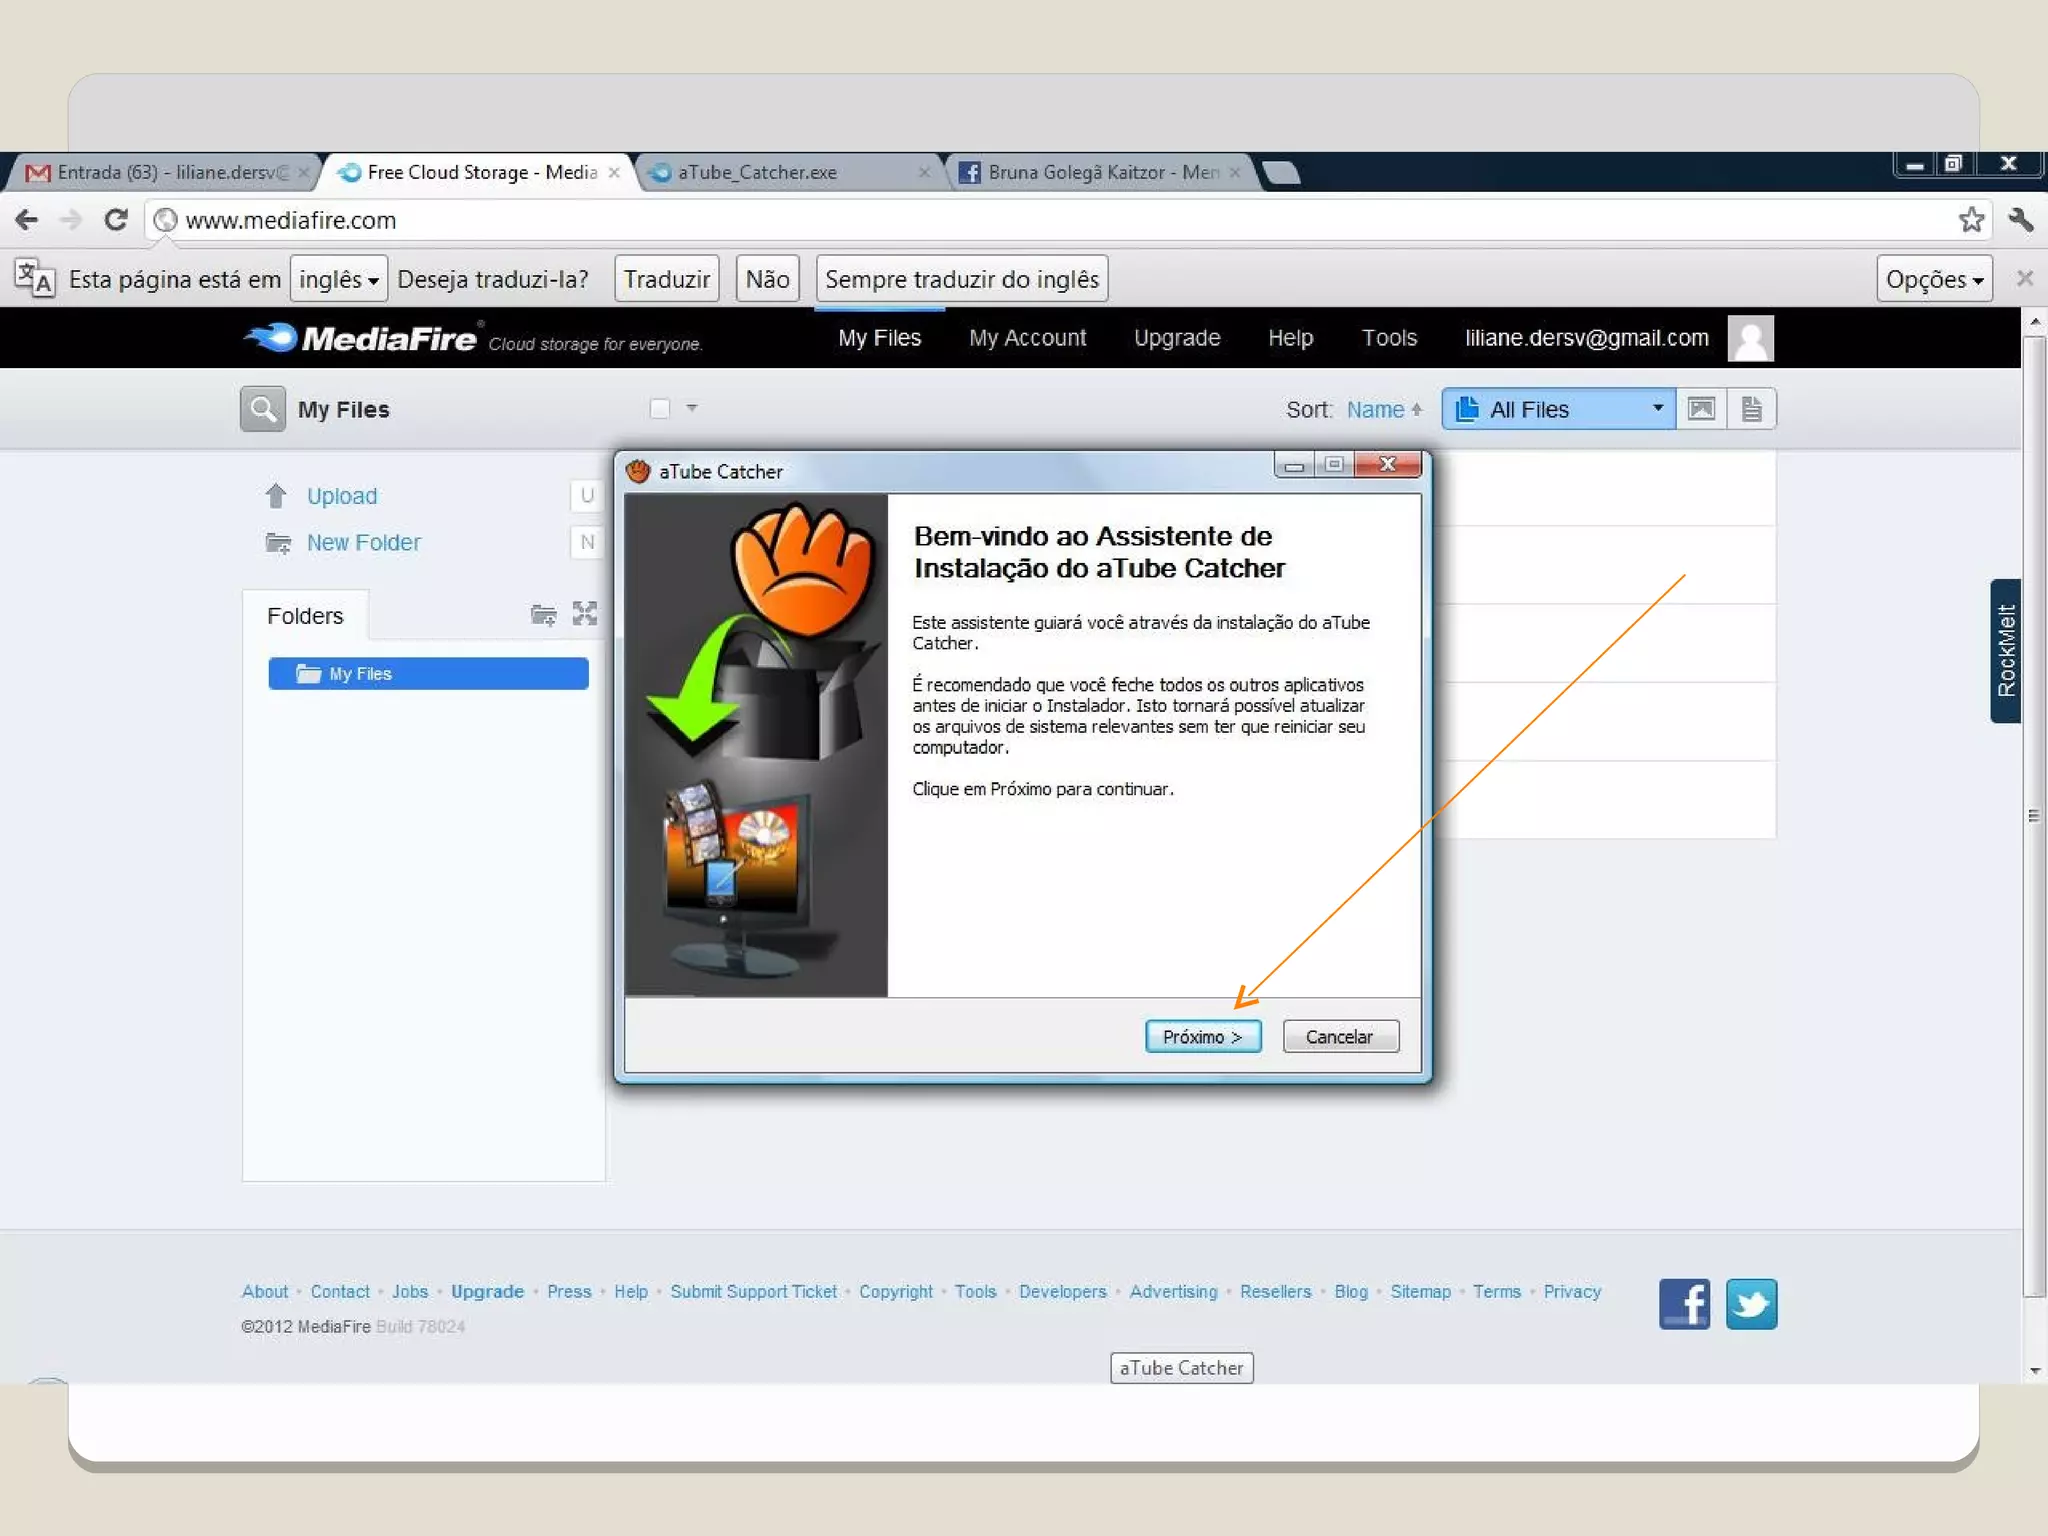Switch to image thumbnail view icon
The width and height of the screenshot is (2048, 1536).
(x=1701, y=409)
